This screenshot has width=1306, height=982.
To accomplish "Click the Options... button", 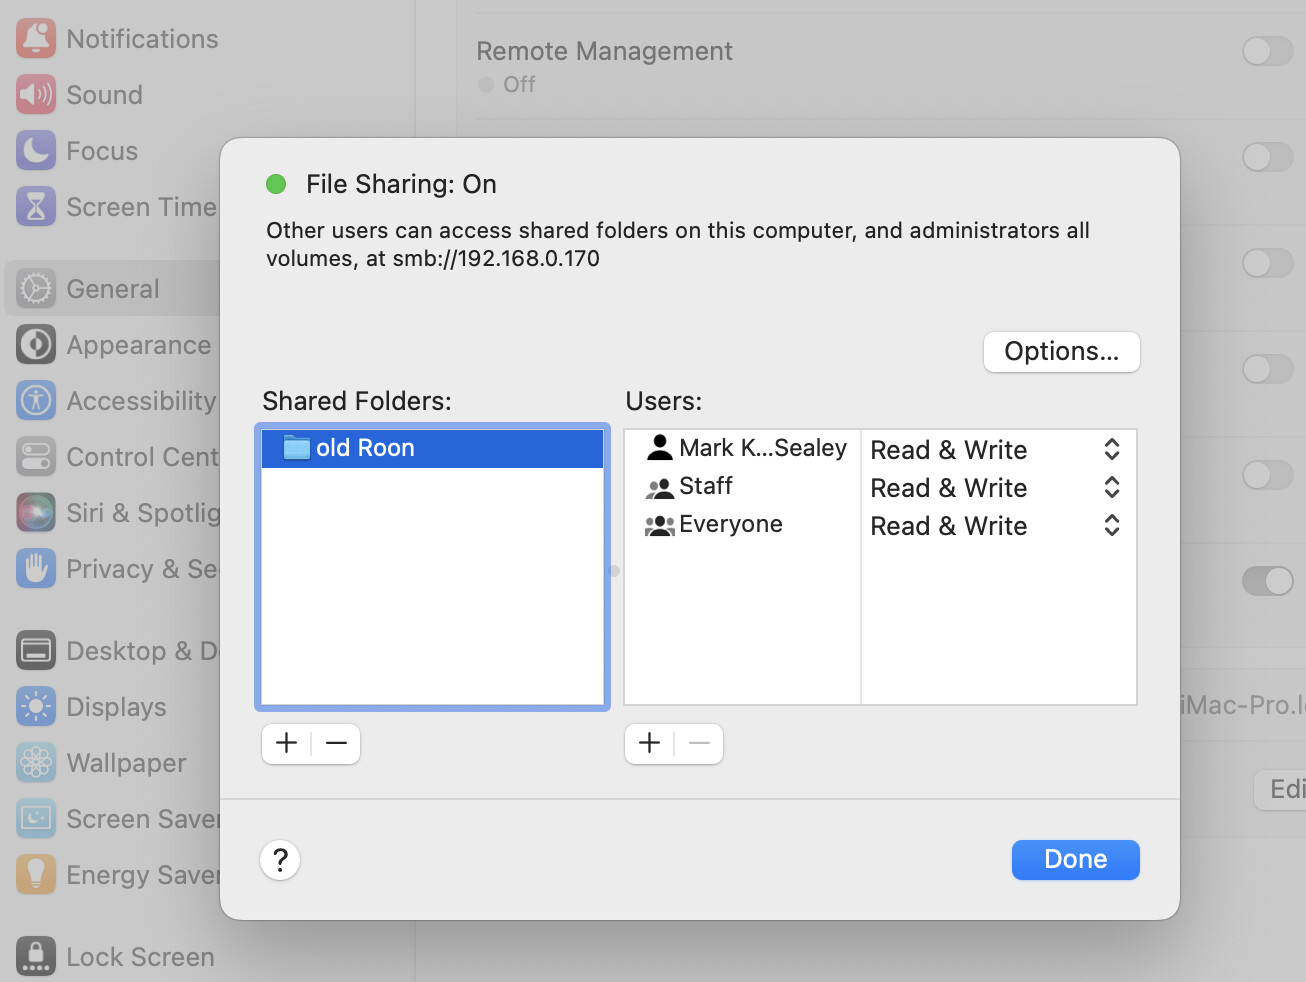I will point(1061,352).
